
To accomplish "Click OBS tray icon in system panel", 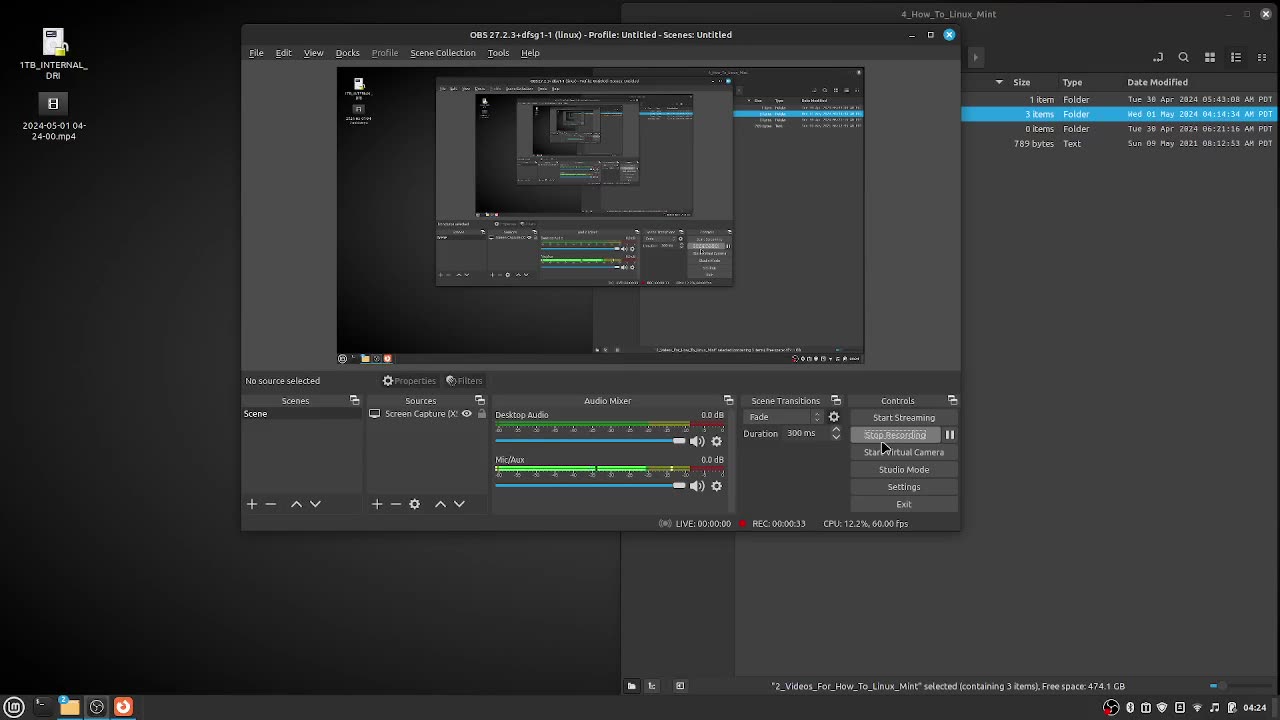I will pyautogui.click(x=1111, y=708).
